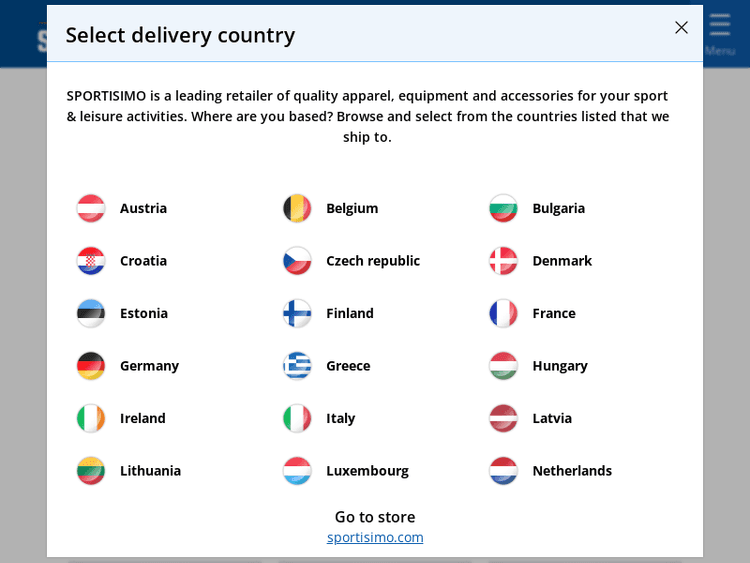Close the Select delivery country dialog

tap(681, 28)
